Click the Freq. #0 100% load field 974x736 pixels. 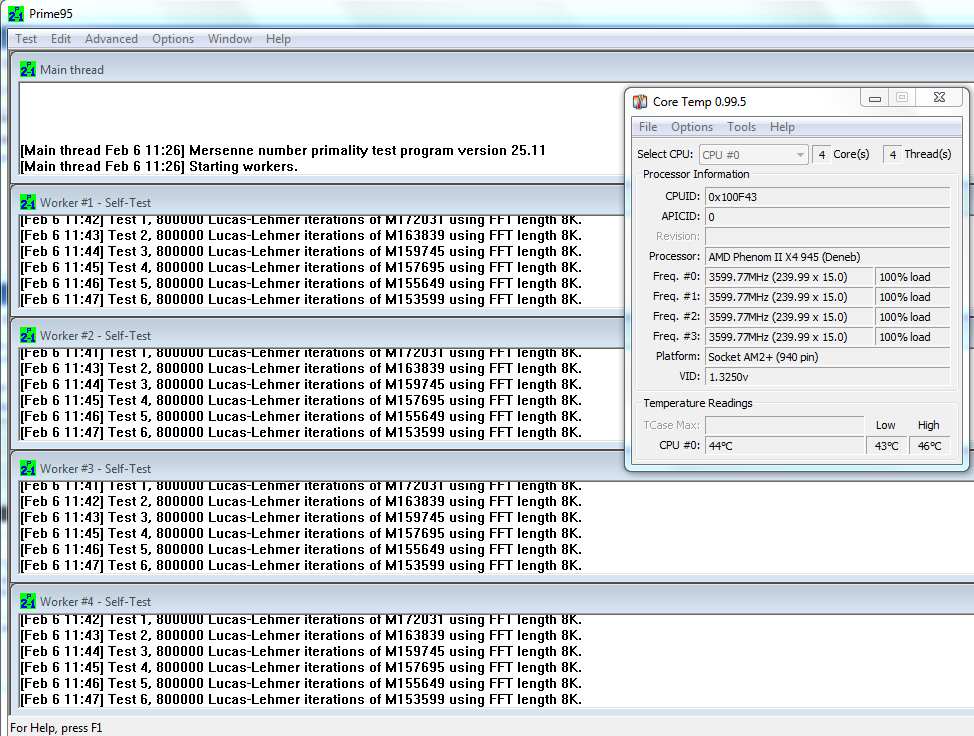click(913, 277)
